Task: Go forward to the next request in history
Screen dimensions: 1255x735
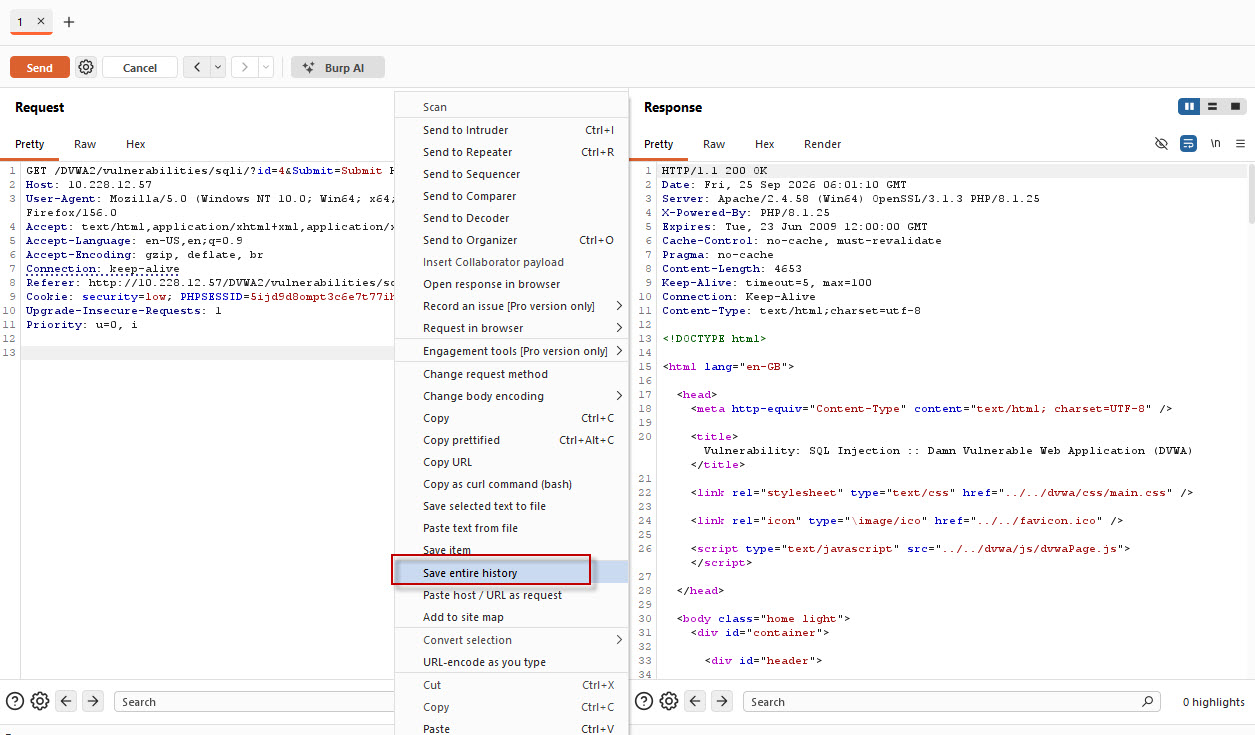Action: 246,67
